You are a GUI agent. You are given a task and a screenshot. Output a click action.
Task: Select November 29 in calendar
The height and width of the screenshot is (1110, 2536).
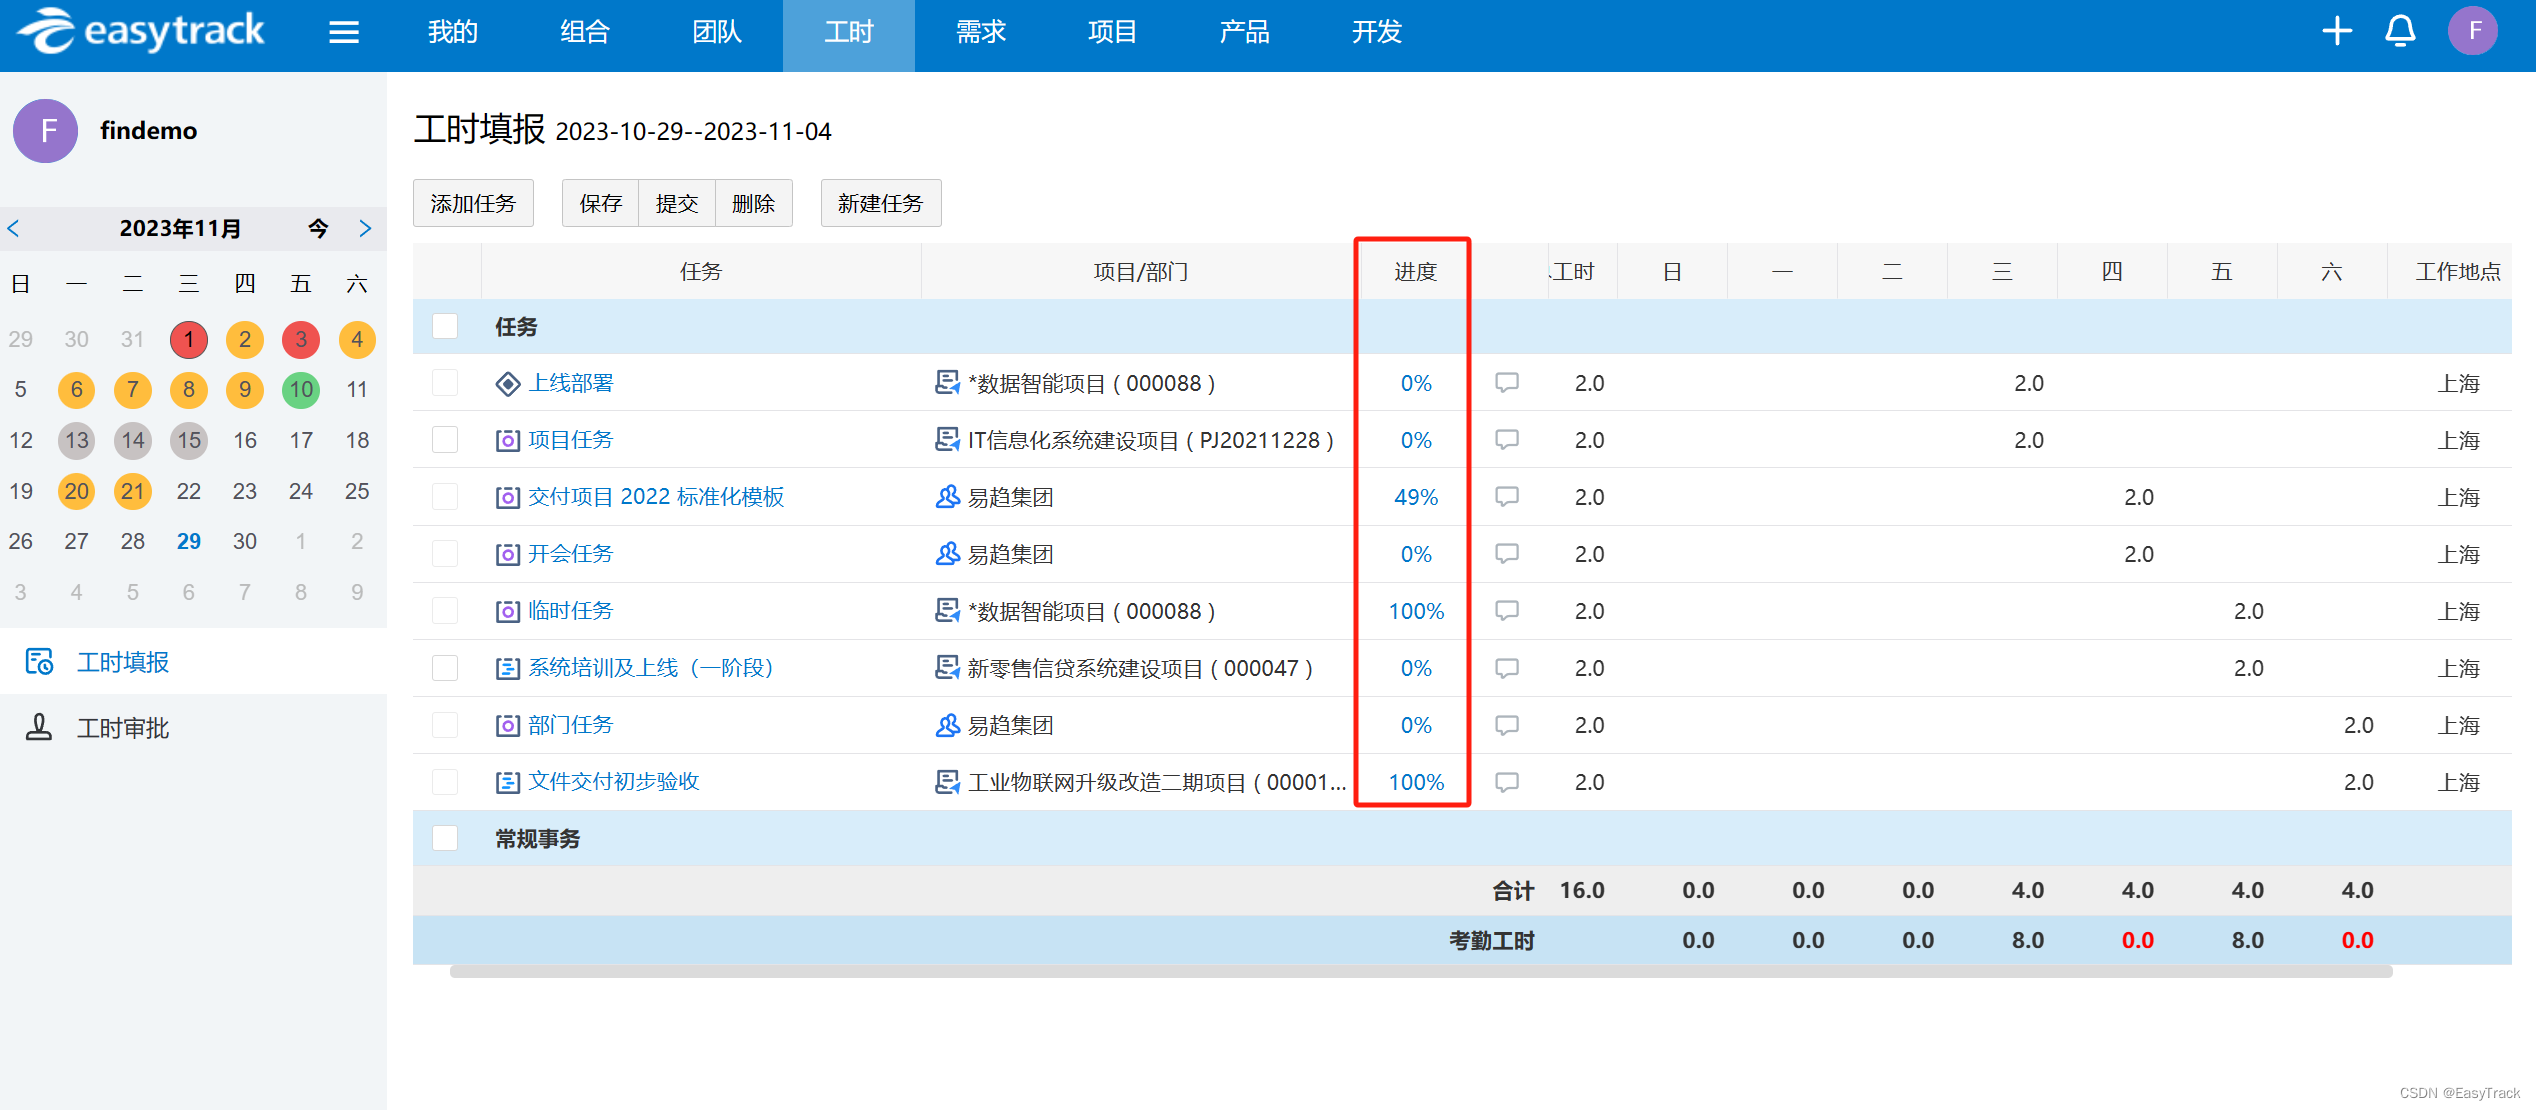[x=189, y=541]
